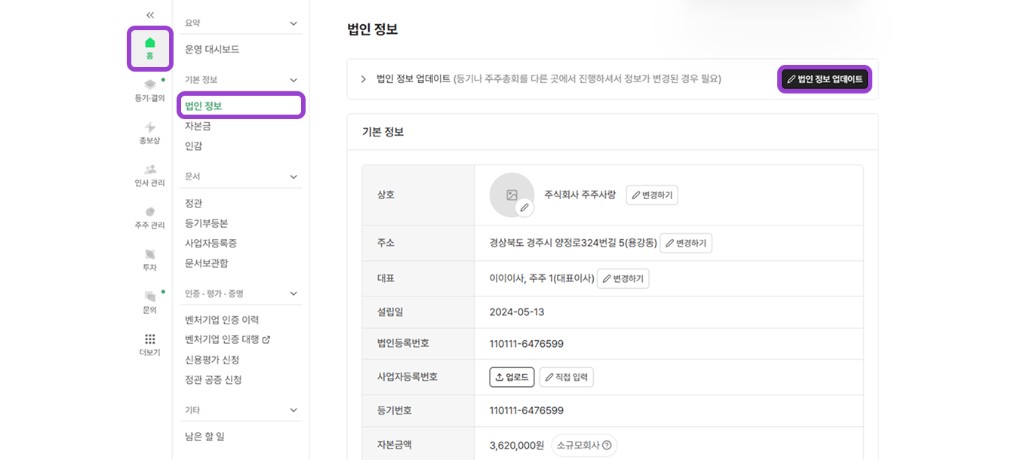The image size is (1024, 460).
Task: Collapse the 인증 · 평가 · 증명 section
Action: pos(293,293)
